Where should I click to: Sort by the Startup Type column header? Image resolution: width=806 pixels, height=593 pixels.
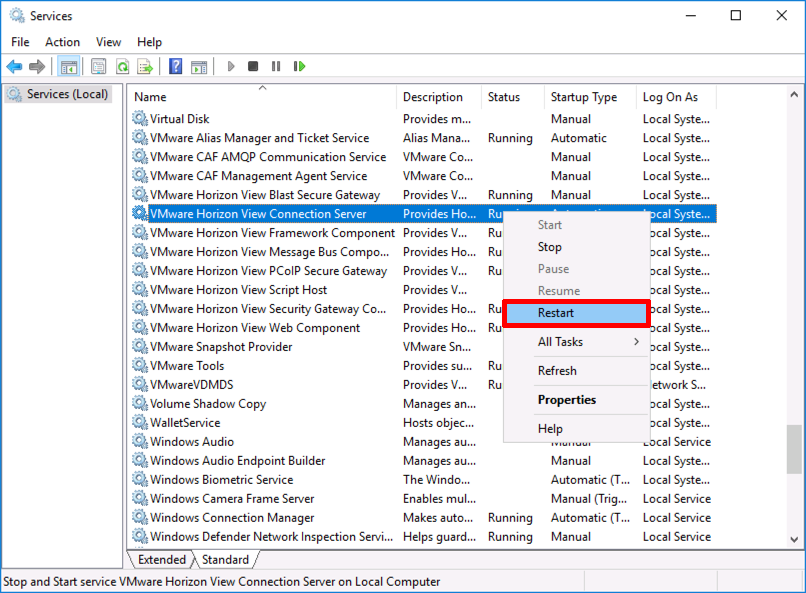pos(590,97)
